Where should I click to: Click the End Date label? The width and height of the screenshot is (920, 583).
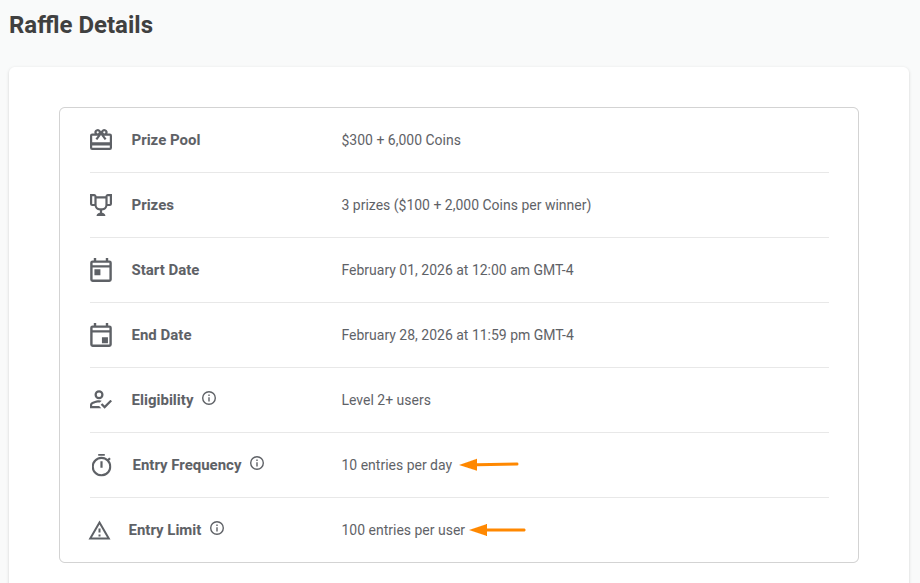[161, 335]
